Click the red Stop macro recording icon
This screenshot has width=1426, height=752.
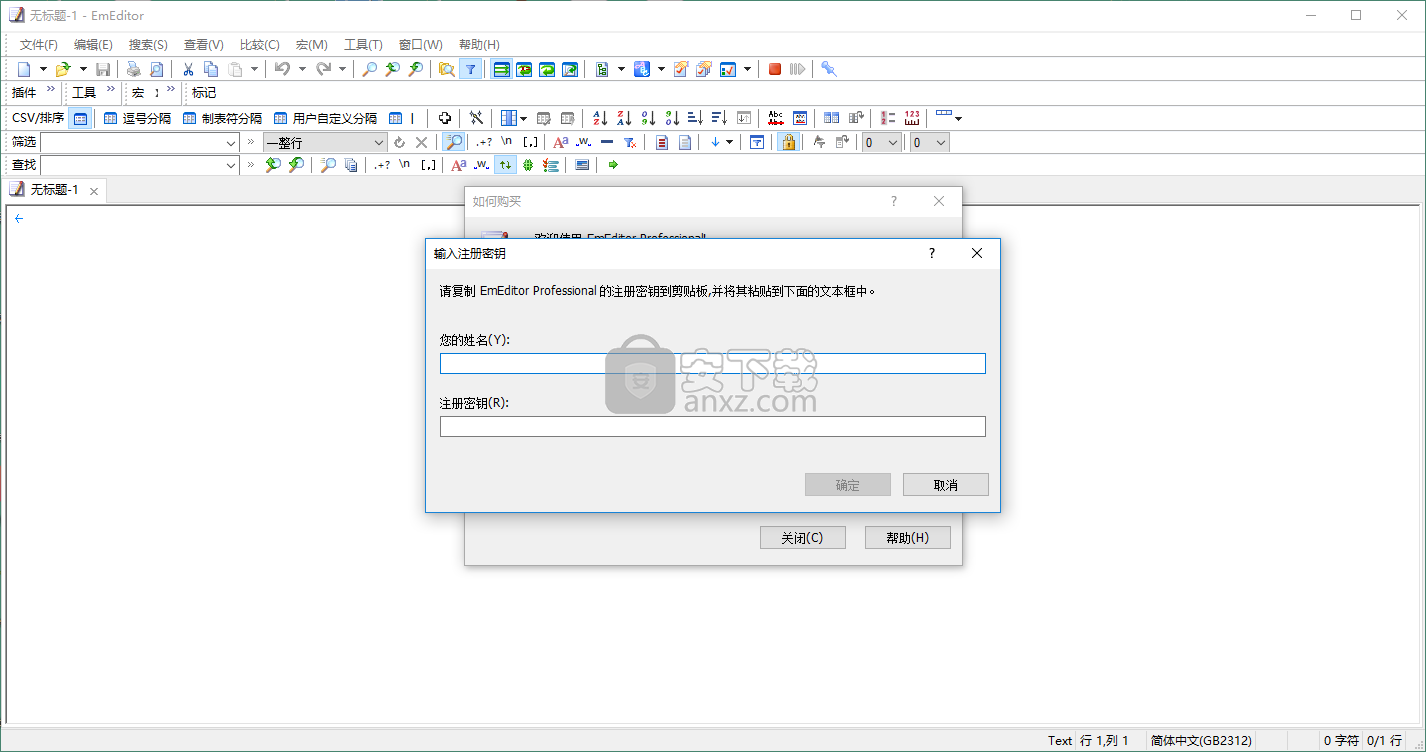pos(775,69)
